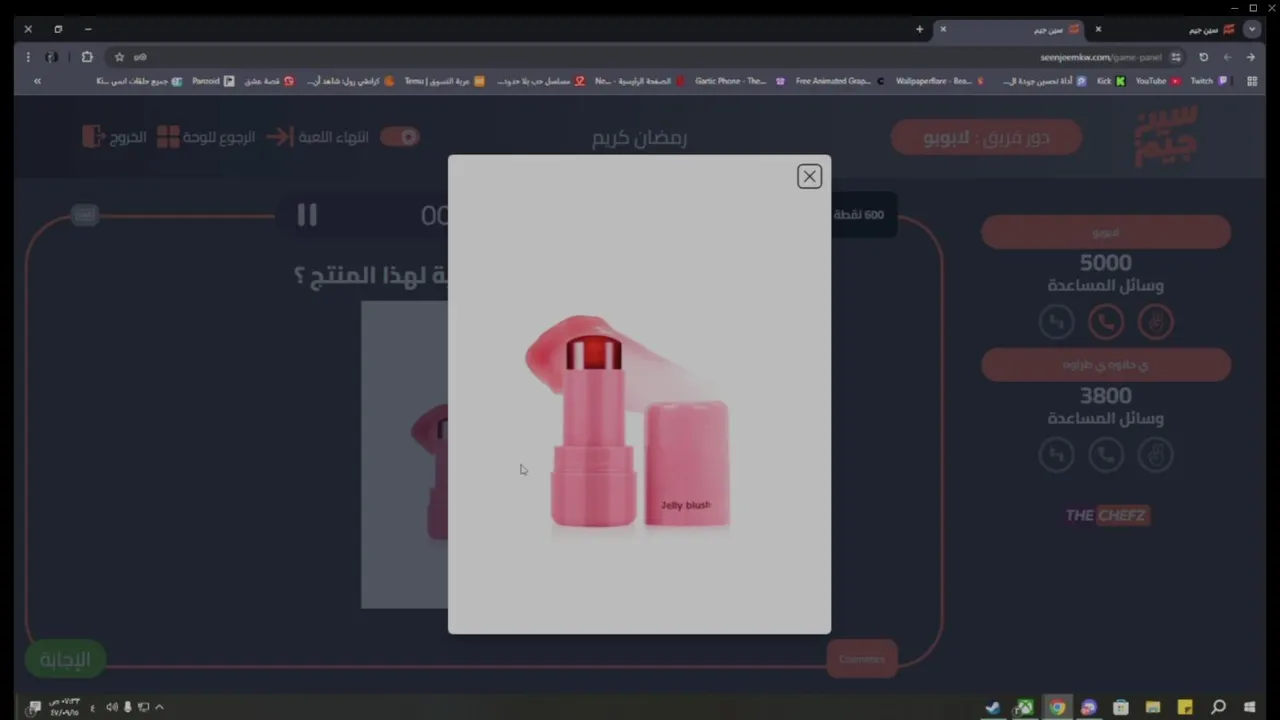Reveal the answer with الإجابة button

(x=65, y=659)
